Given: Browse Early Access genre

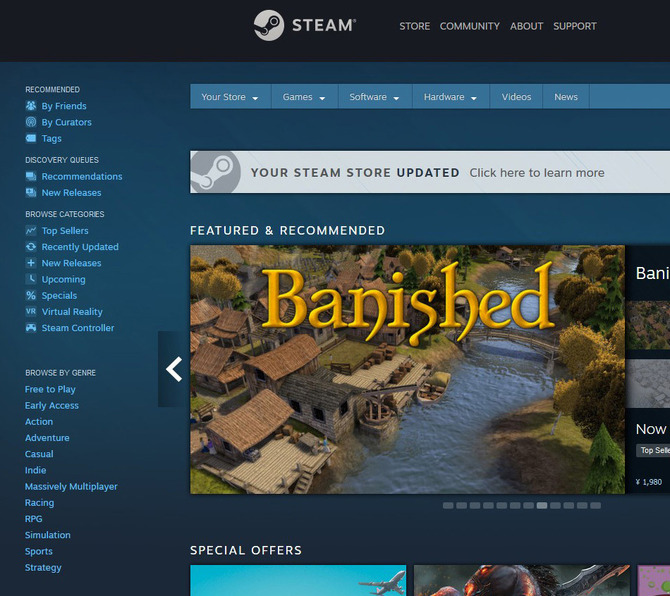Looking at the screenshot, I should coord(52,405).
